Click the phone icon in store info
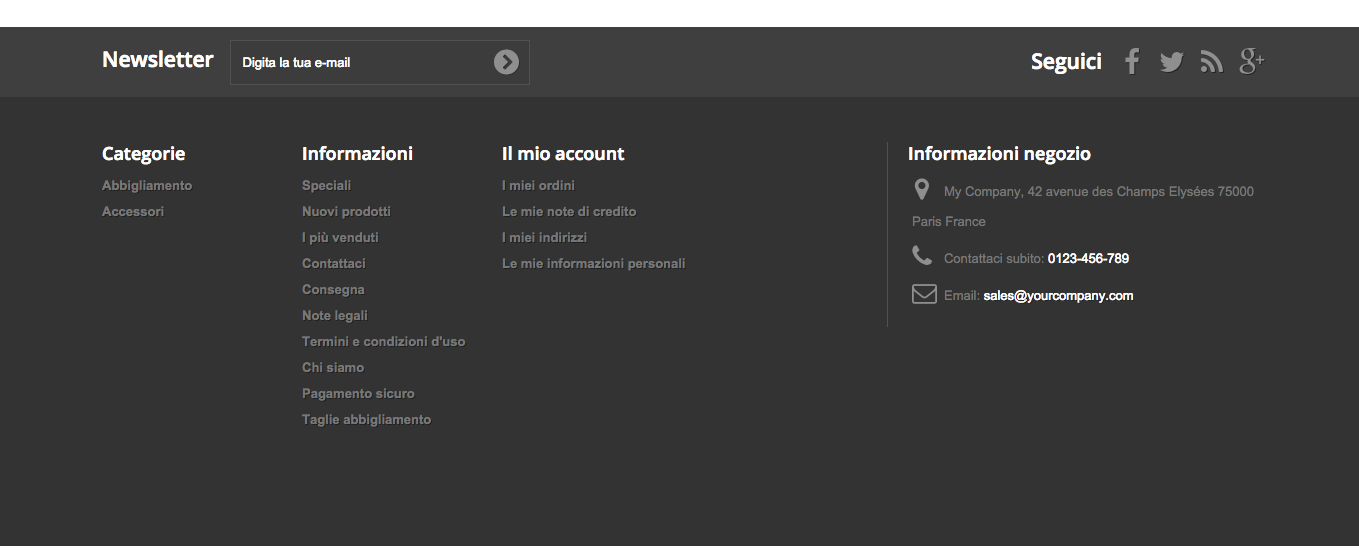The height and width of the screenshot is (559, 1359). 922,257
